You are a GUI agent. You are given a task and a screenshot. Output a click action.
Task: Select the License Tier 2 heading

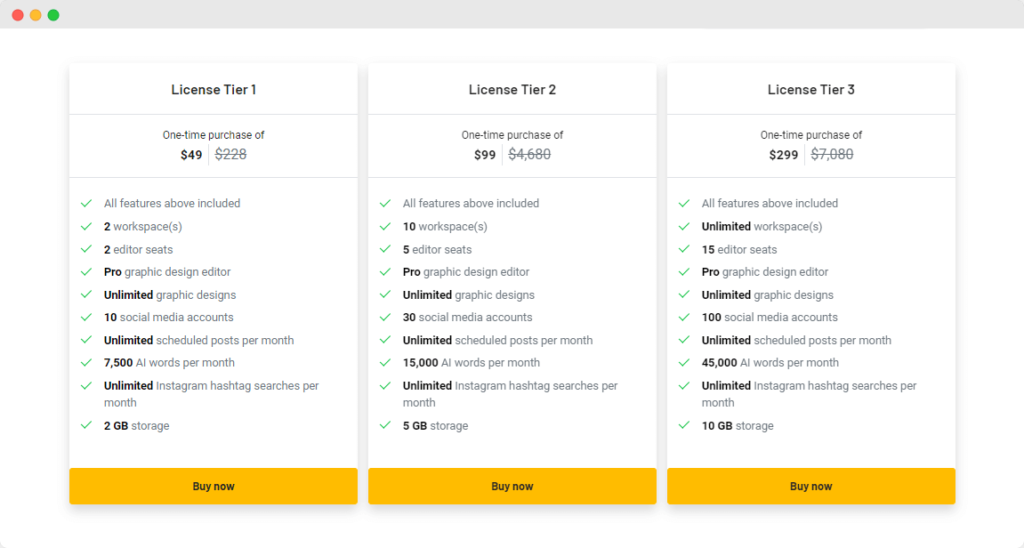tap(512, 89)
